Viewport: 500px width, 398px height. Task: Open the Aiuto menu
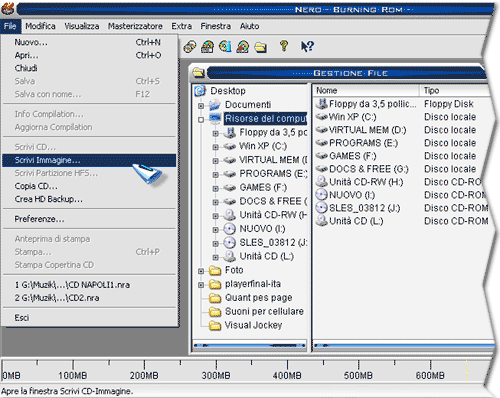tap(249, 26)
